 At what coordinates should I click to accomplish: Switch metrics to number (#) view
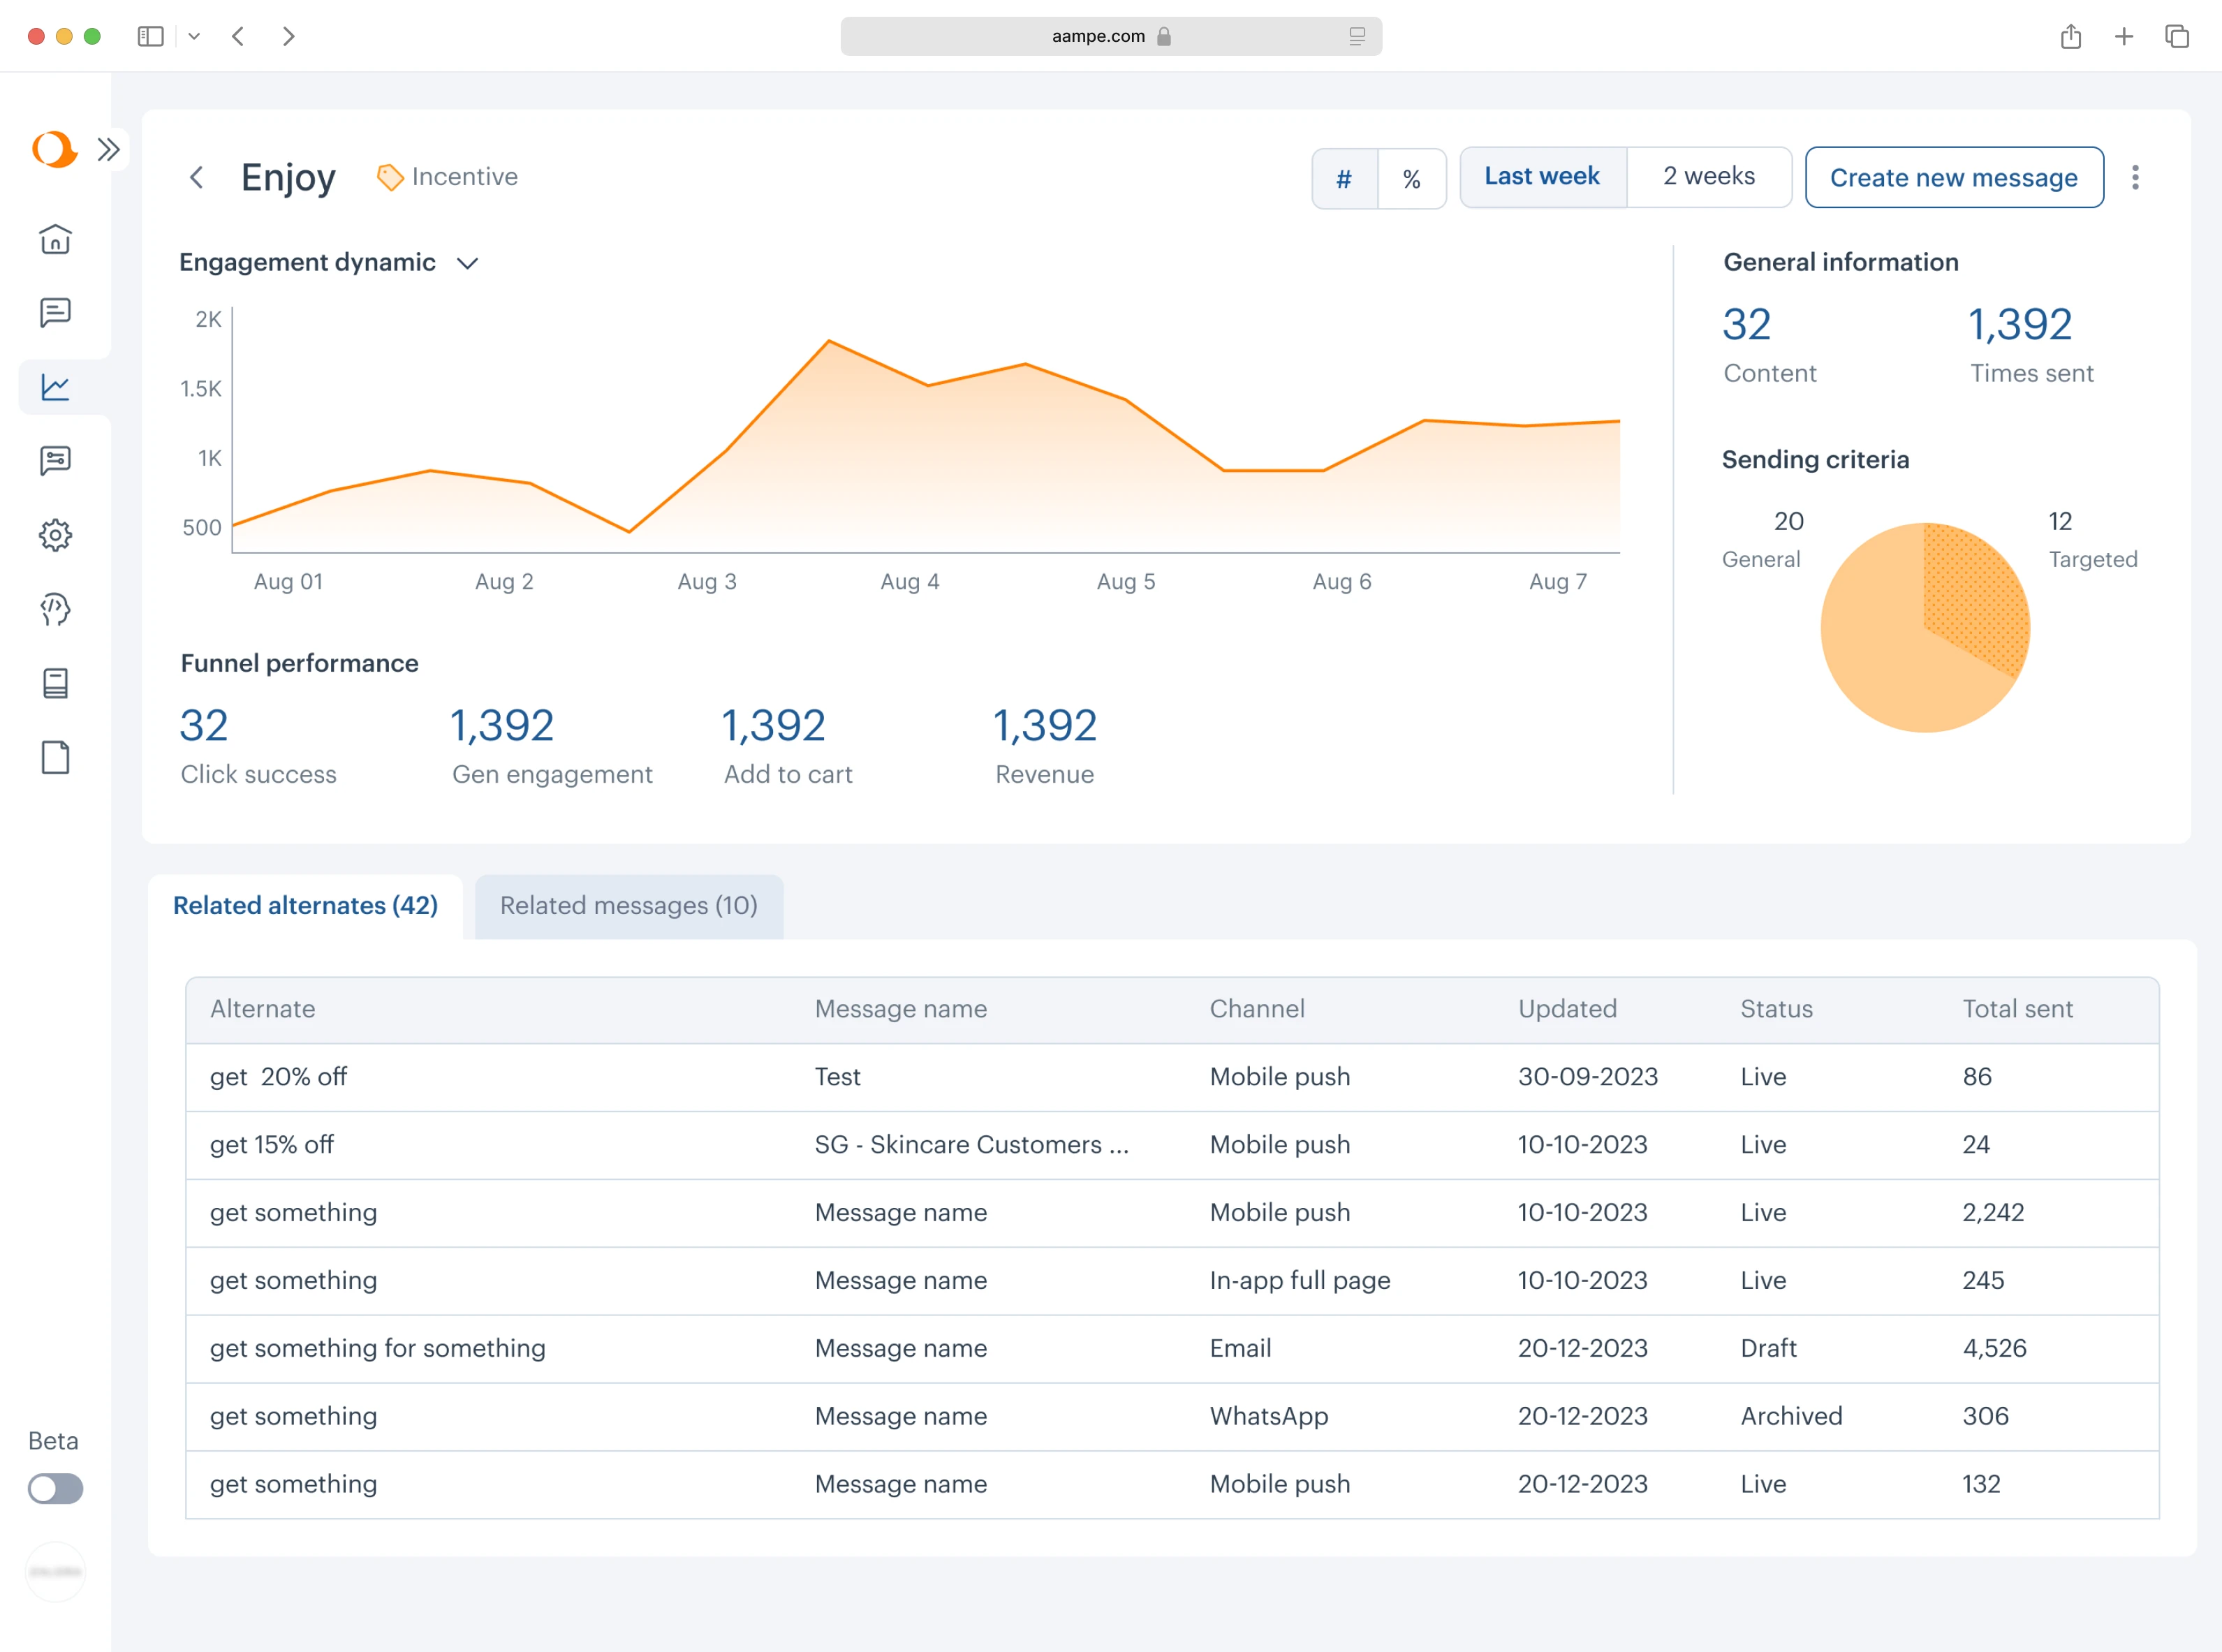pyautogui.click(x=1344, y=179)
